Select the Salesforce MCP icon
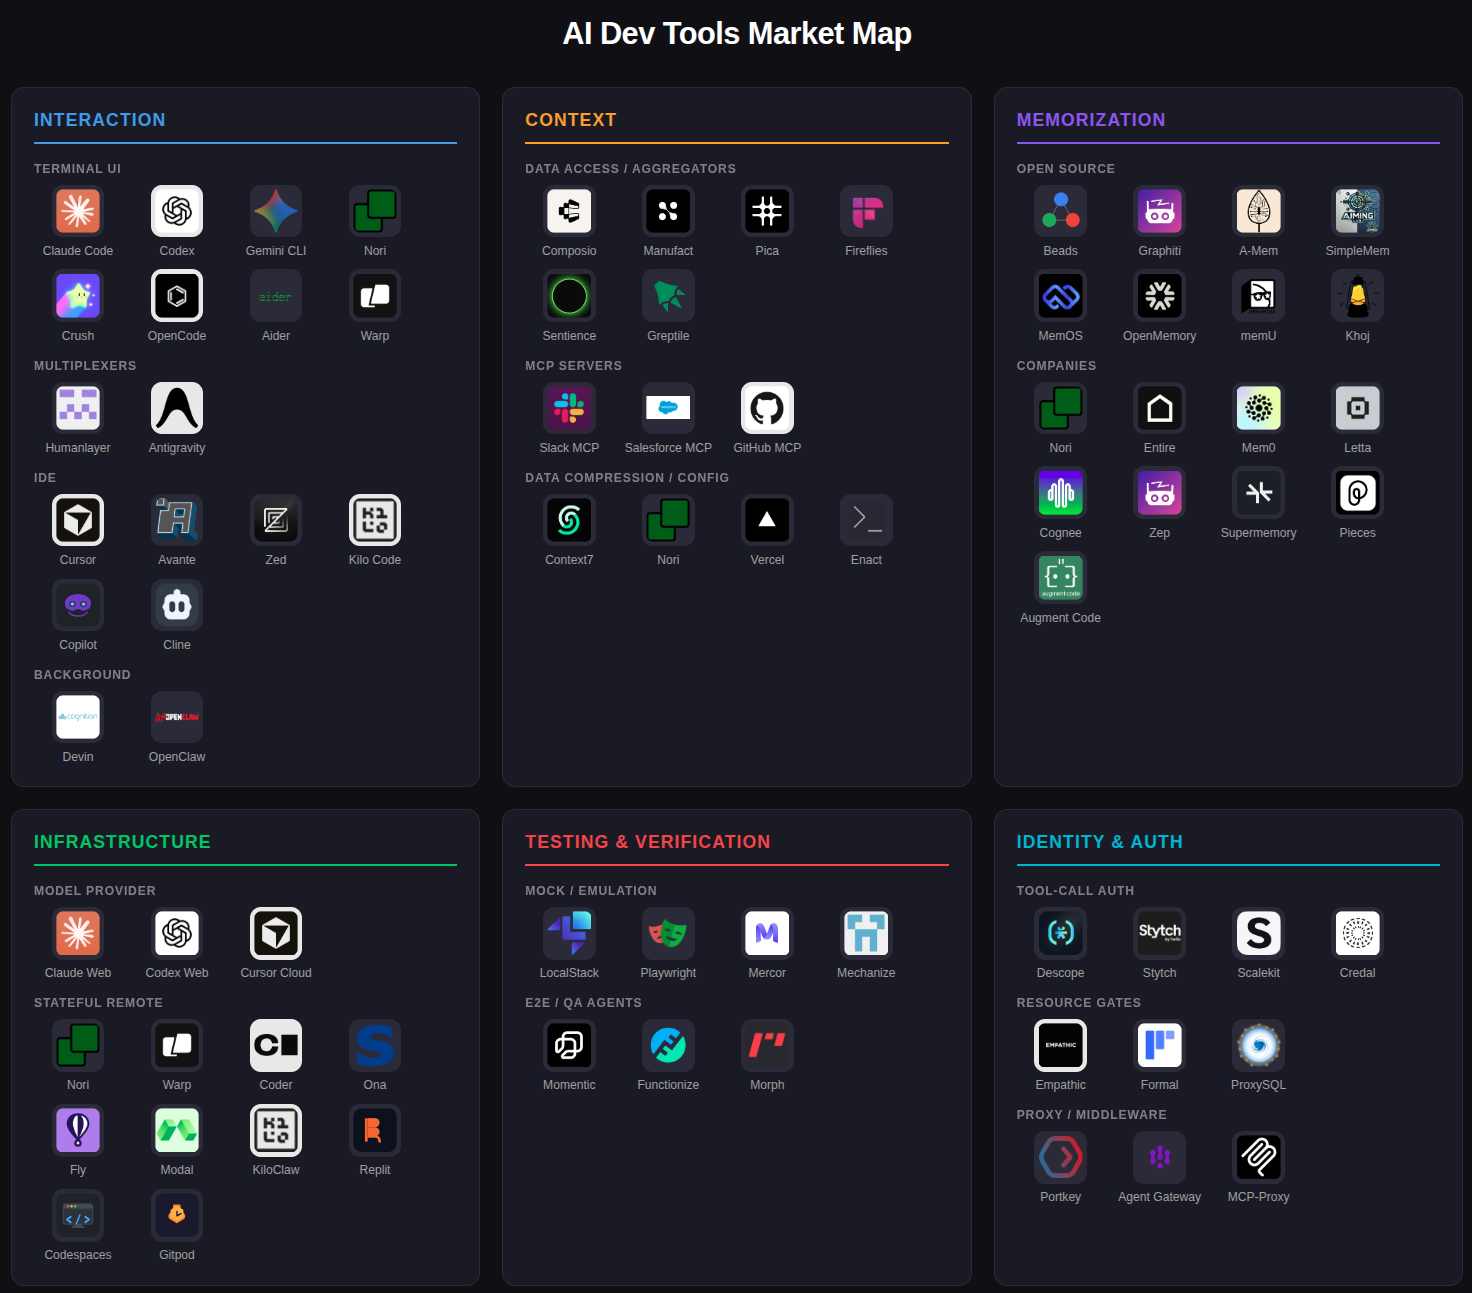Viewport: 1472px width, 1293px height. click(x=668, y=408)
